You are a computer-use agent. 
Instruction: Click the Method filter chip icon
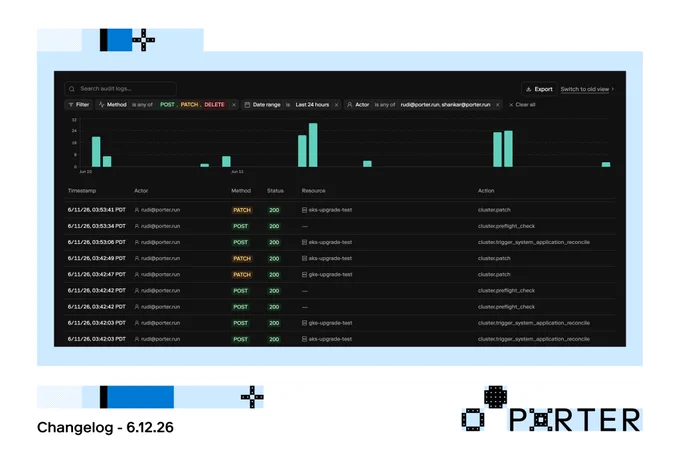pyautogui.click(x=101, y=105)
